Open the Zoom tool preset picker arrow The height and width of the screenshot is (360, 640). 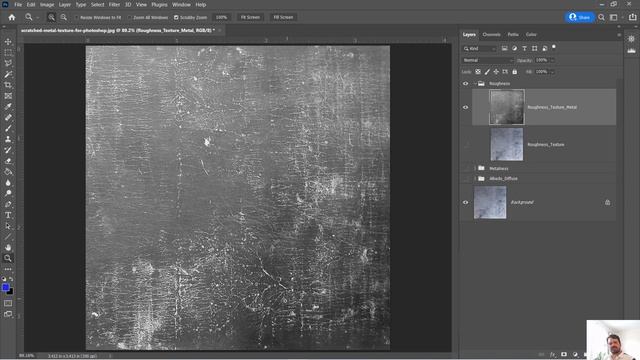(37, 18)
